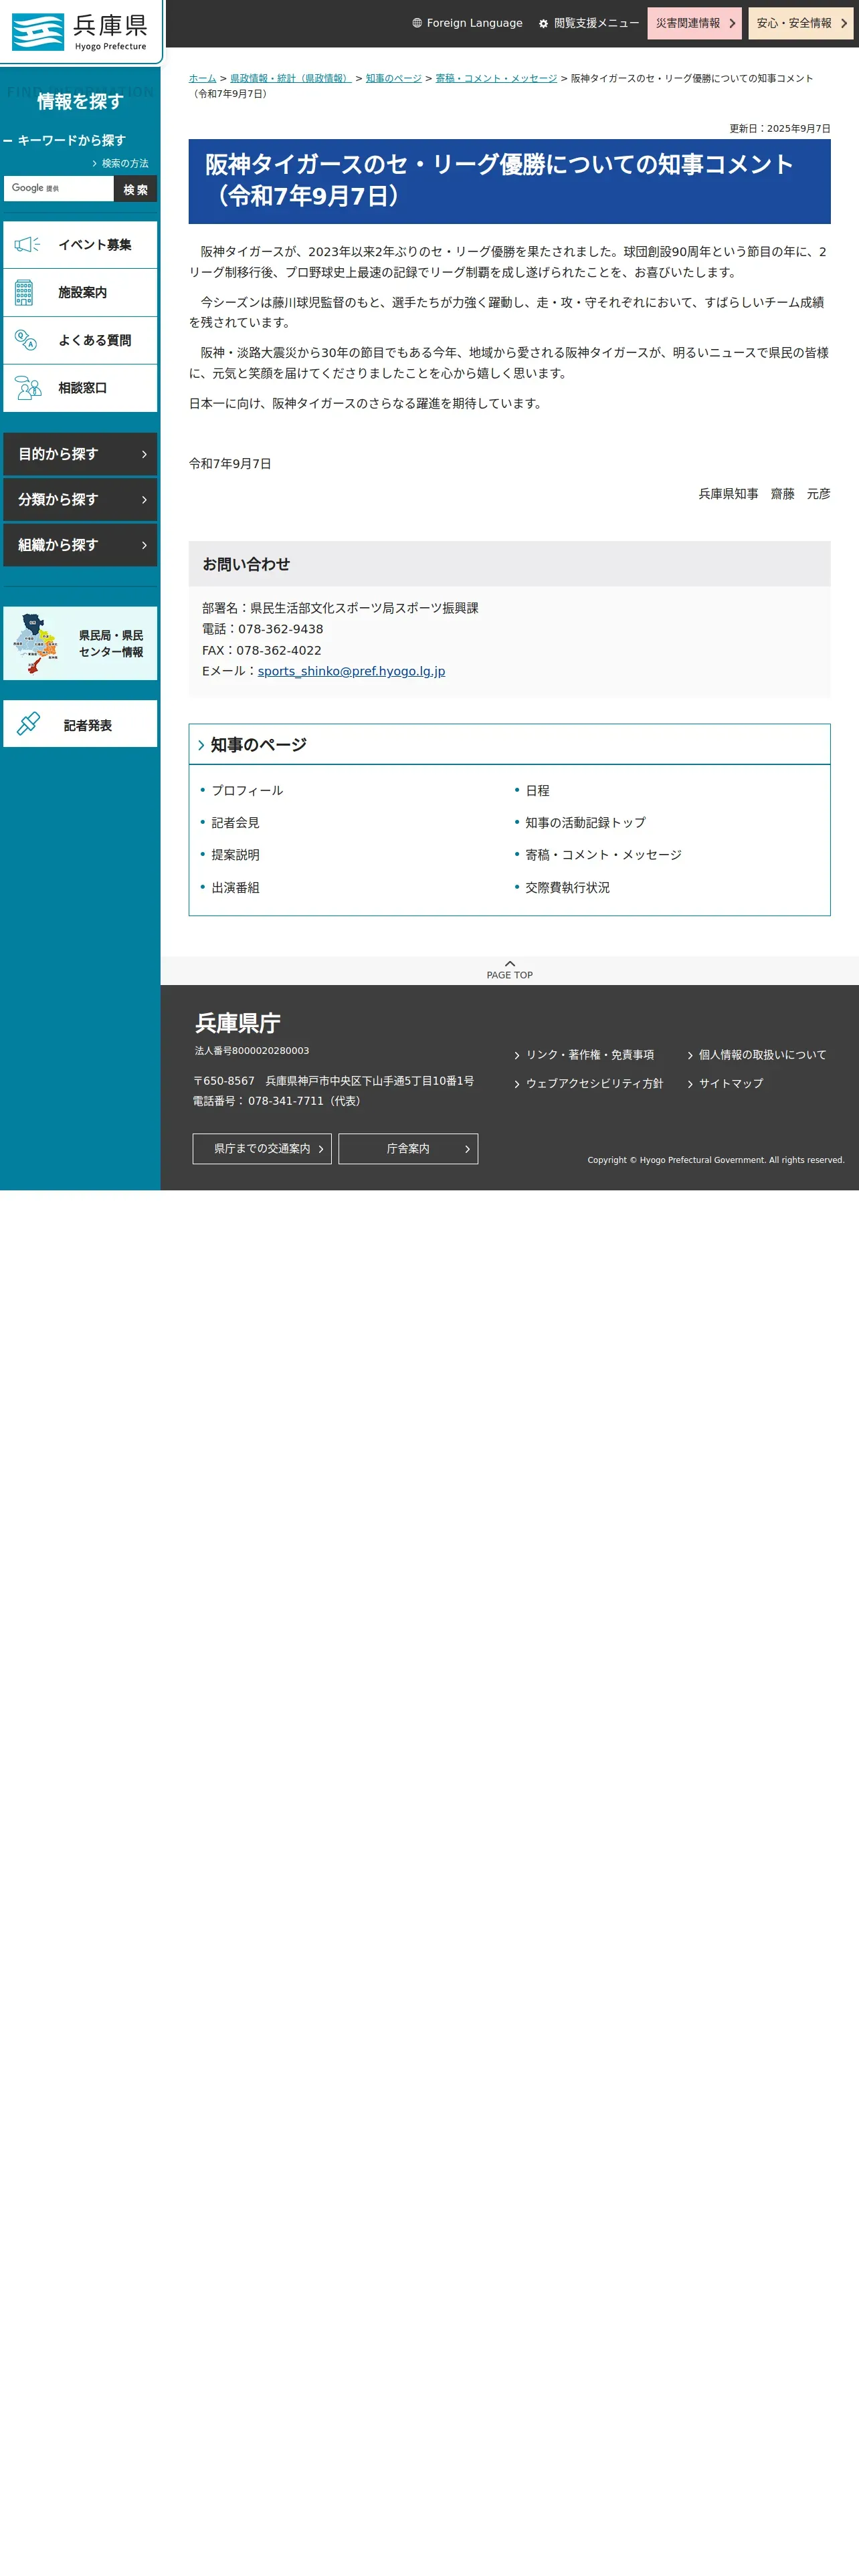Click the people icon for 相談窓口
The height and width of the screenshot is (2576, 859).
coord(28,388)
